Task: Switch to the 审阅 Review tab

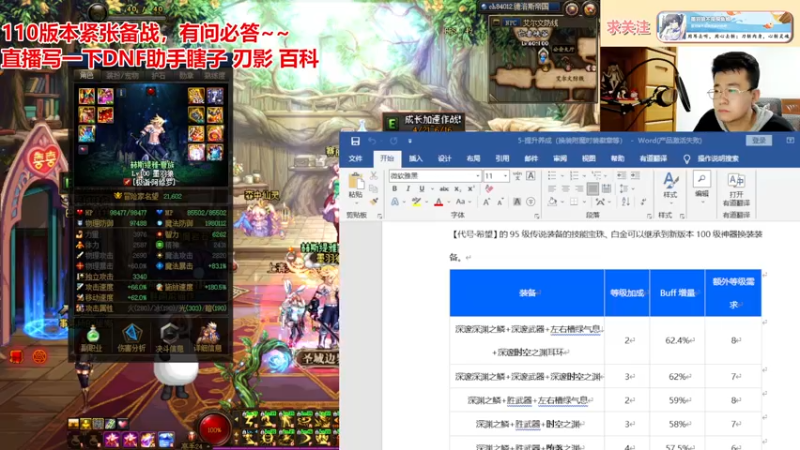Action: (560, 159)
